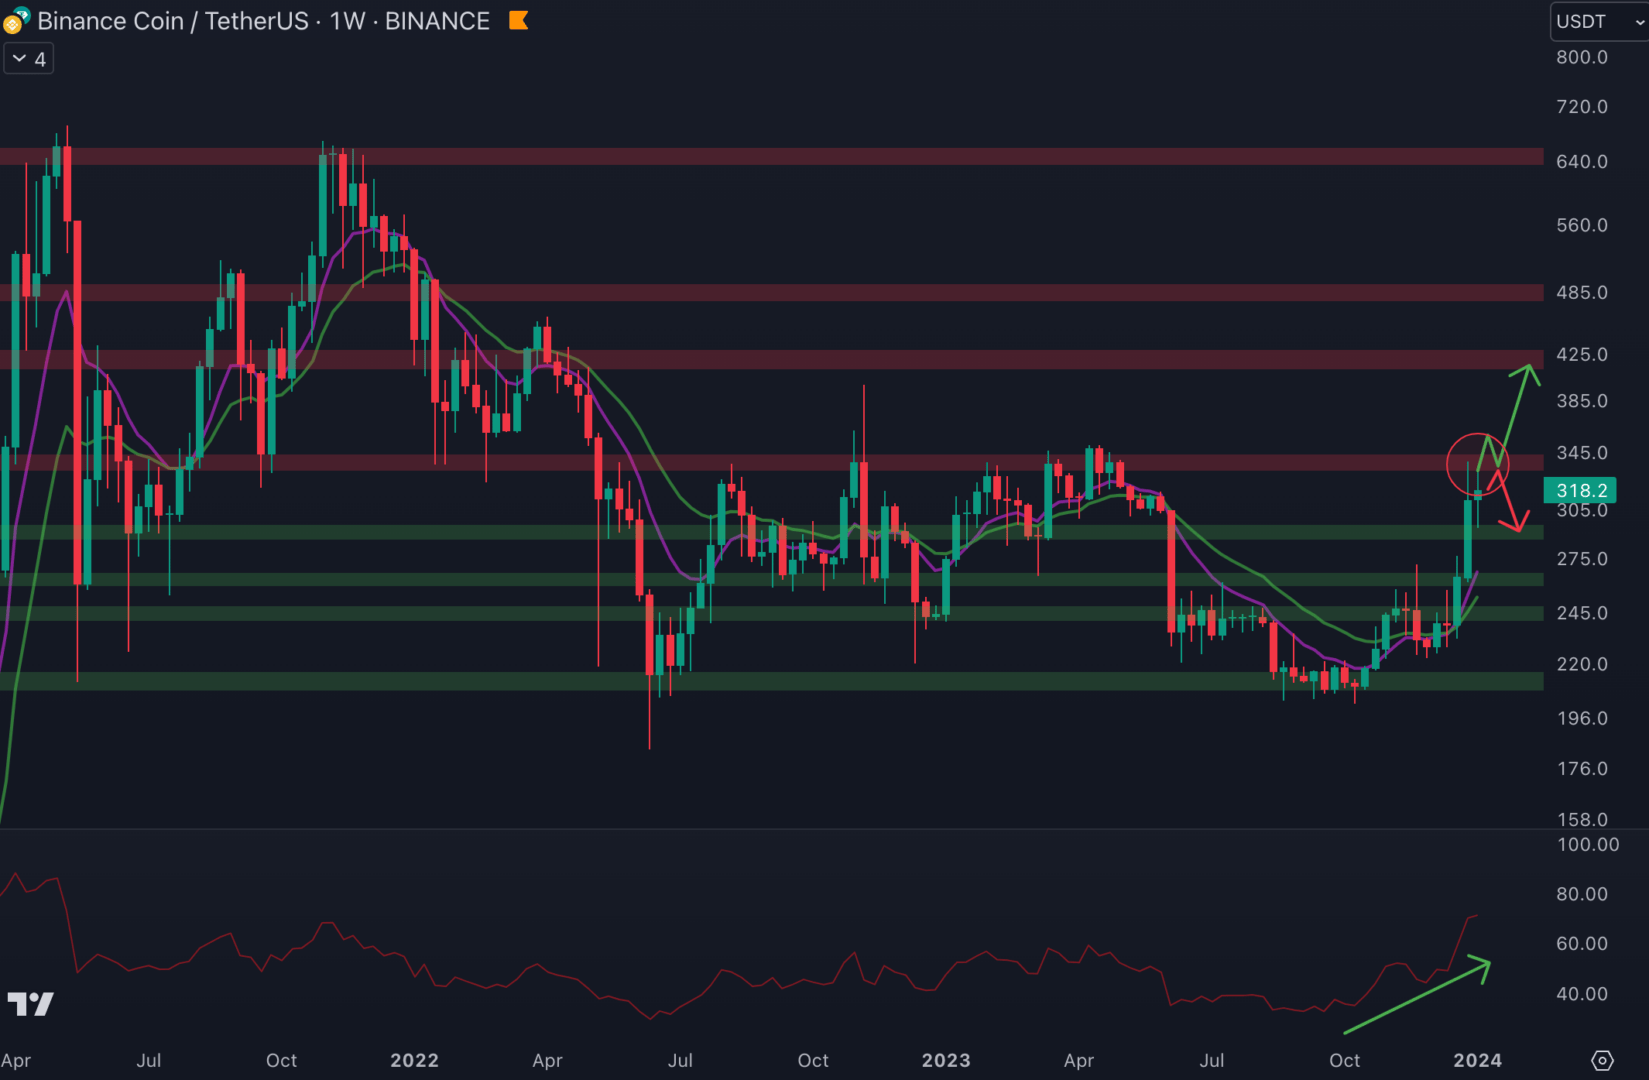Image resolution: width=1649 pixels, height=1080 pixels.
Task: Click the orange flag icon beside BINANCE
Action: click(x=518, y=20)
